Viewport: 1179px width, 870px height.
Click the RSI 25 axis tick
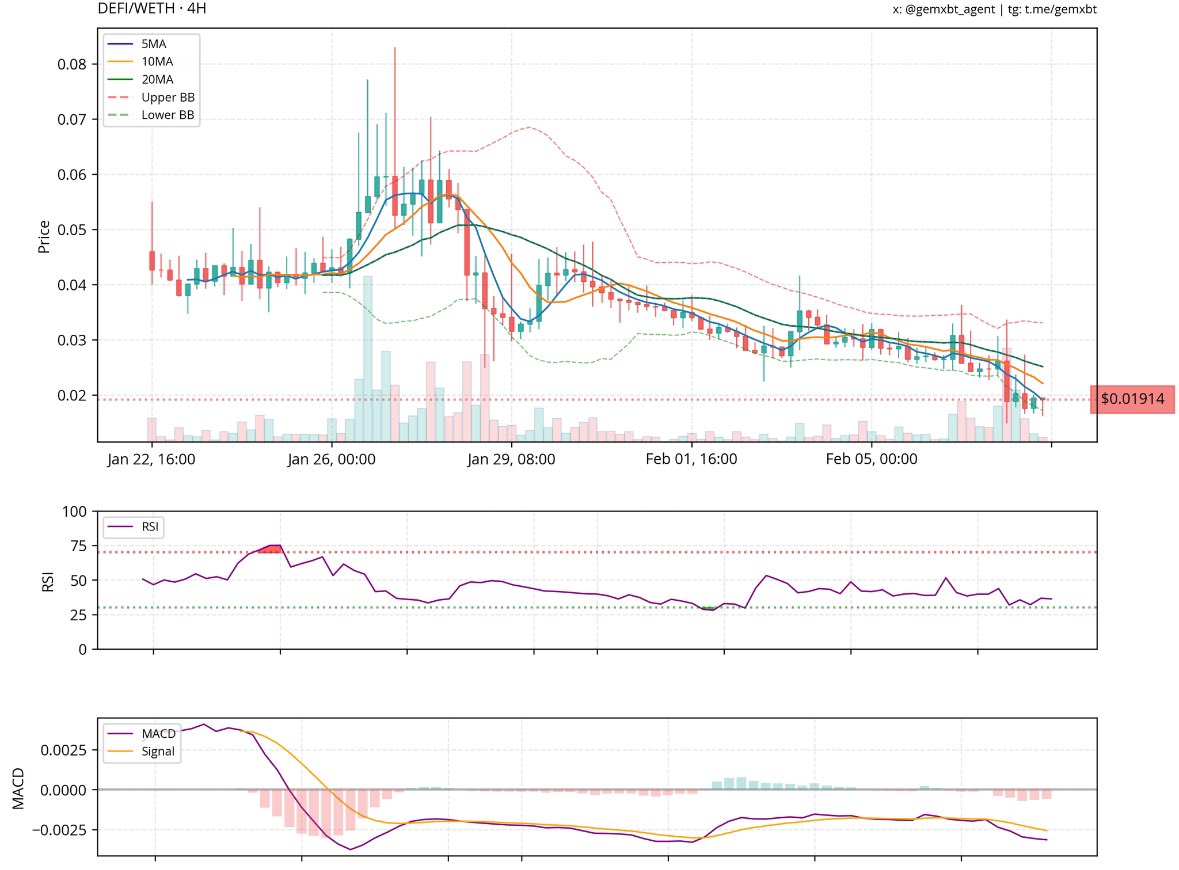click(x=78, y=615)
